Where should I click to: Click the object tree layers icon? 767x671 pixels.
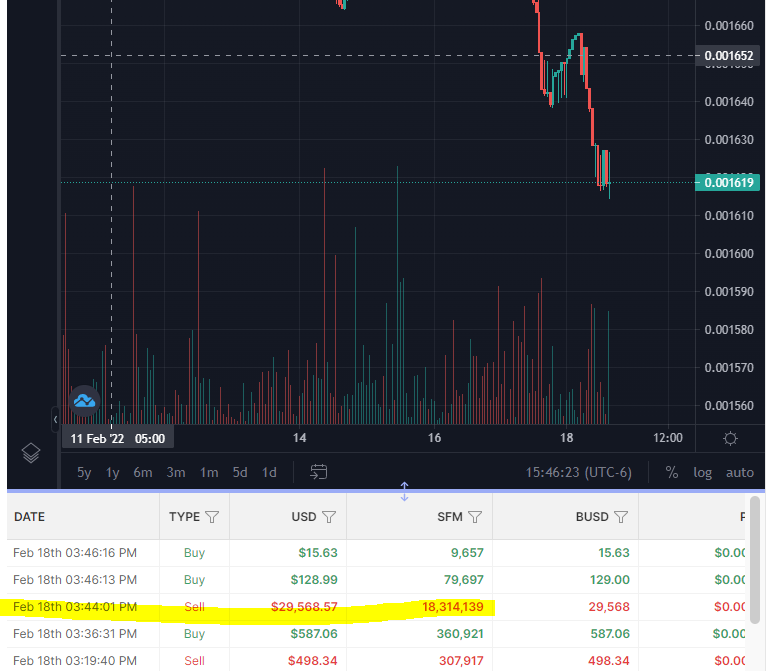[31, 452]
